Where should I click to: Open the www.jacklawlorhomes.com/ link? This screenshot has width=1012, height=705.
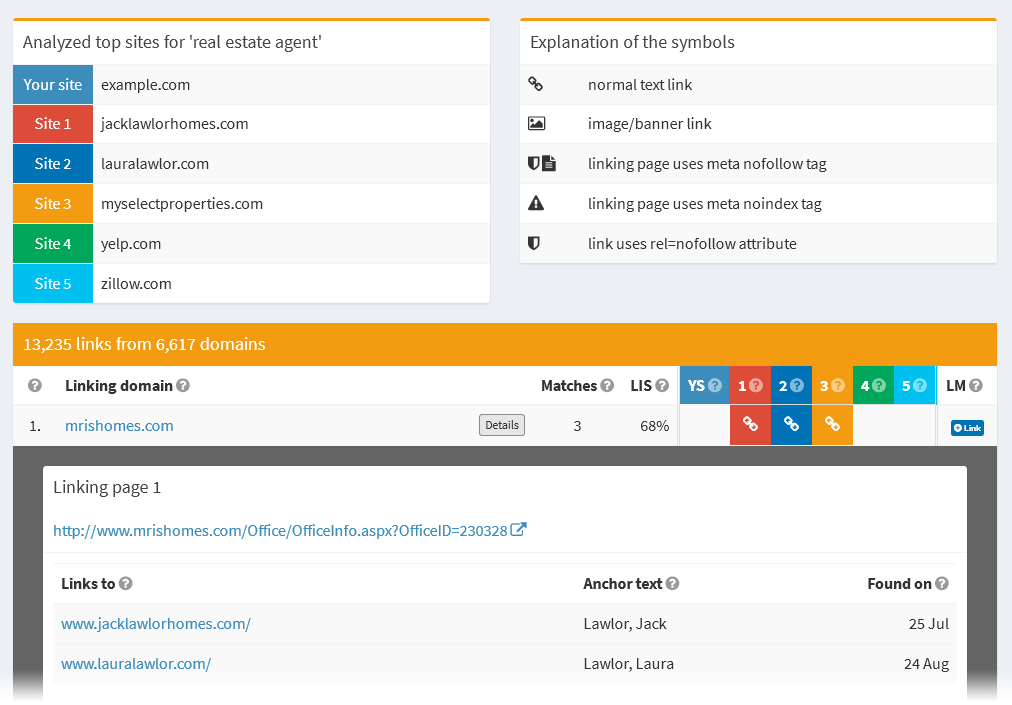tap(156, 622)
